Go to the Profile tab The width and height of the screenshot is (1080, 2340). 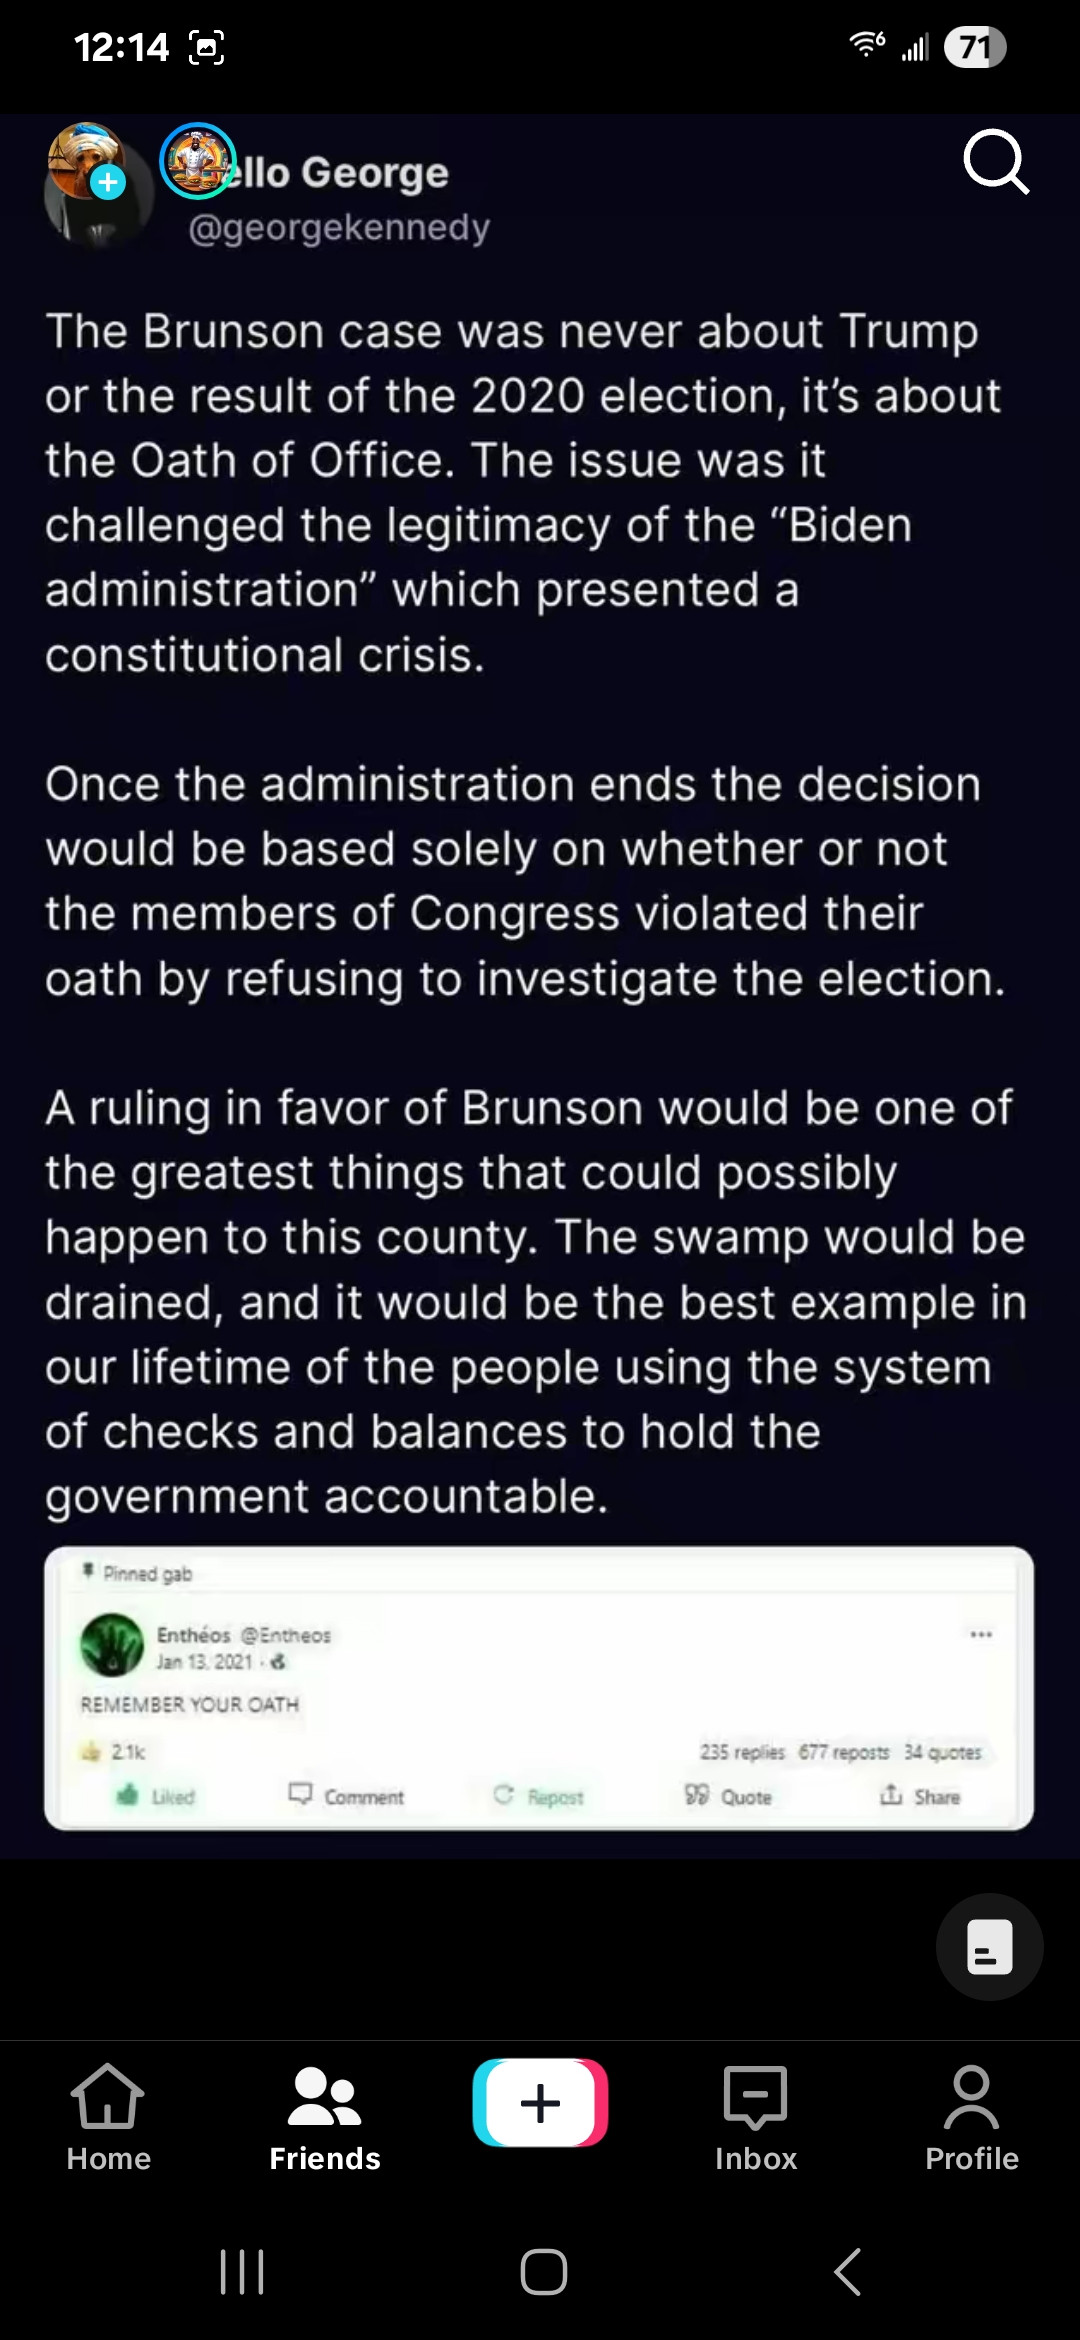(971, 2116)
